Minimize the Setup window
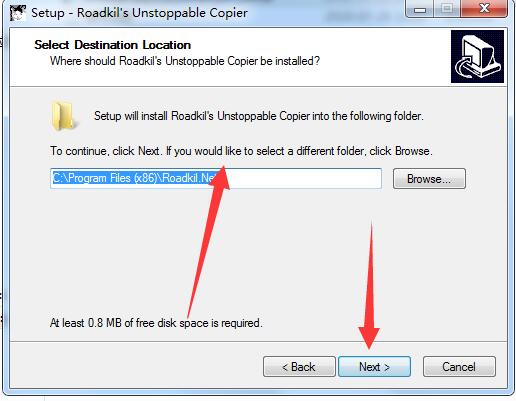The width and height of the screenshot is (516, 401). click(419, 9)
